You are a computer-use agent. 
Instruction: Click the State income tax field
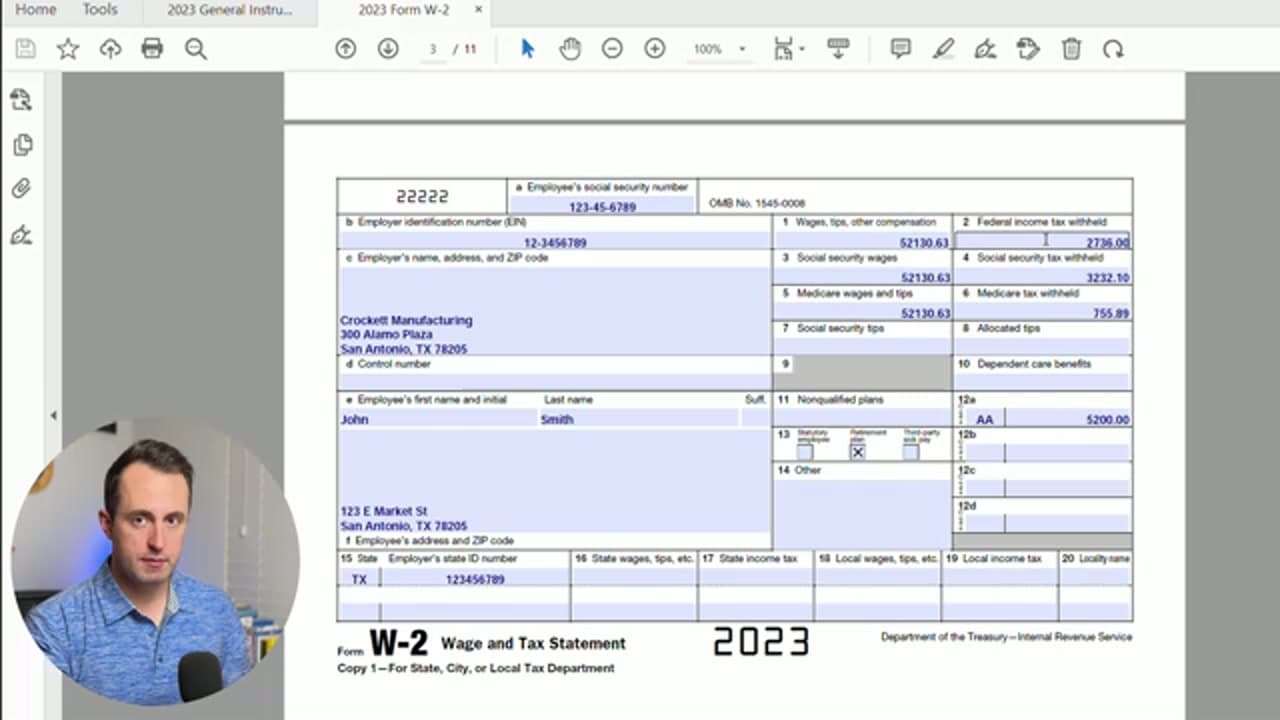pyautogui.click(x=756, y=579)
